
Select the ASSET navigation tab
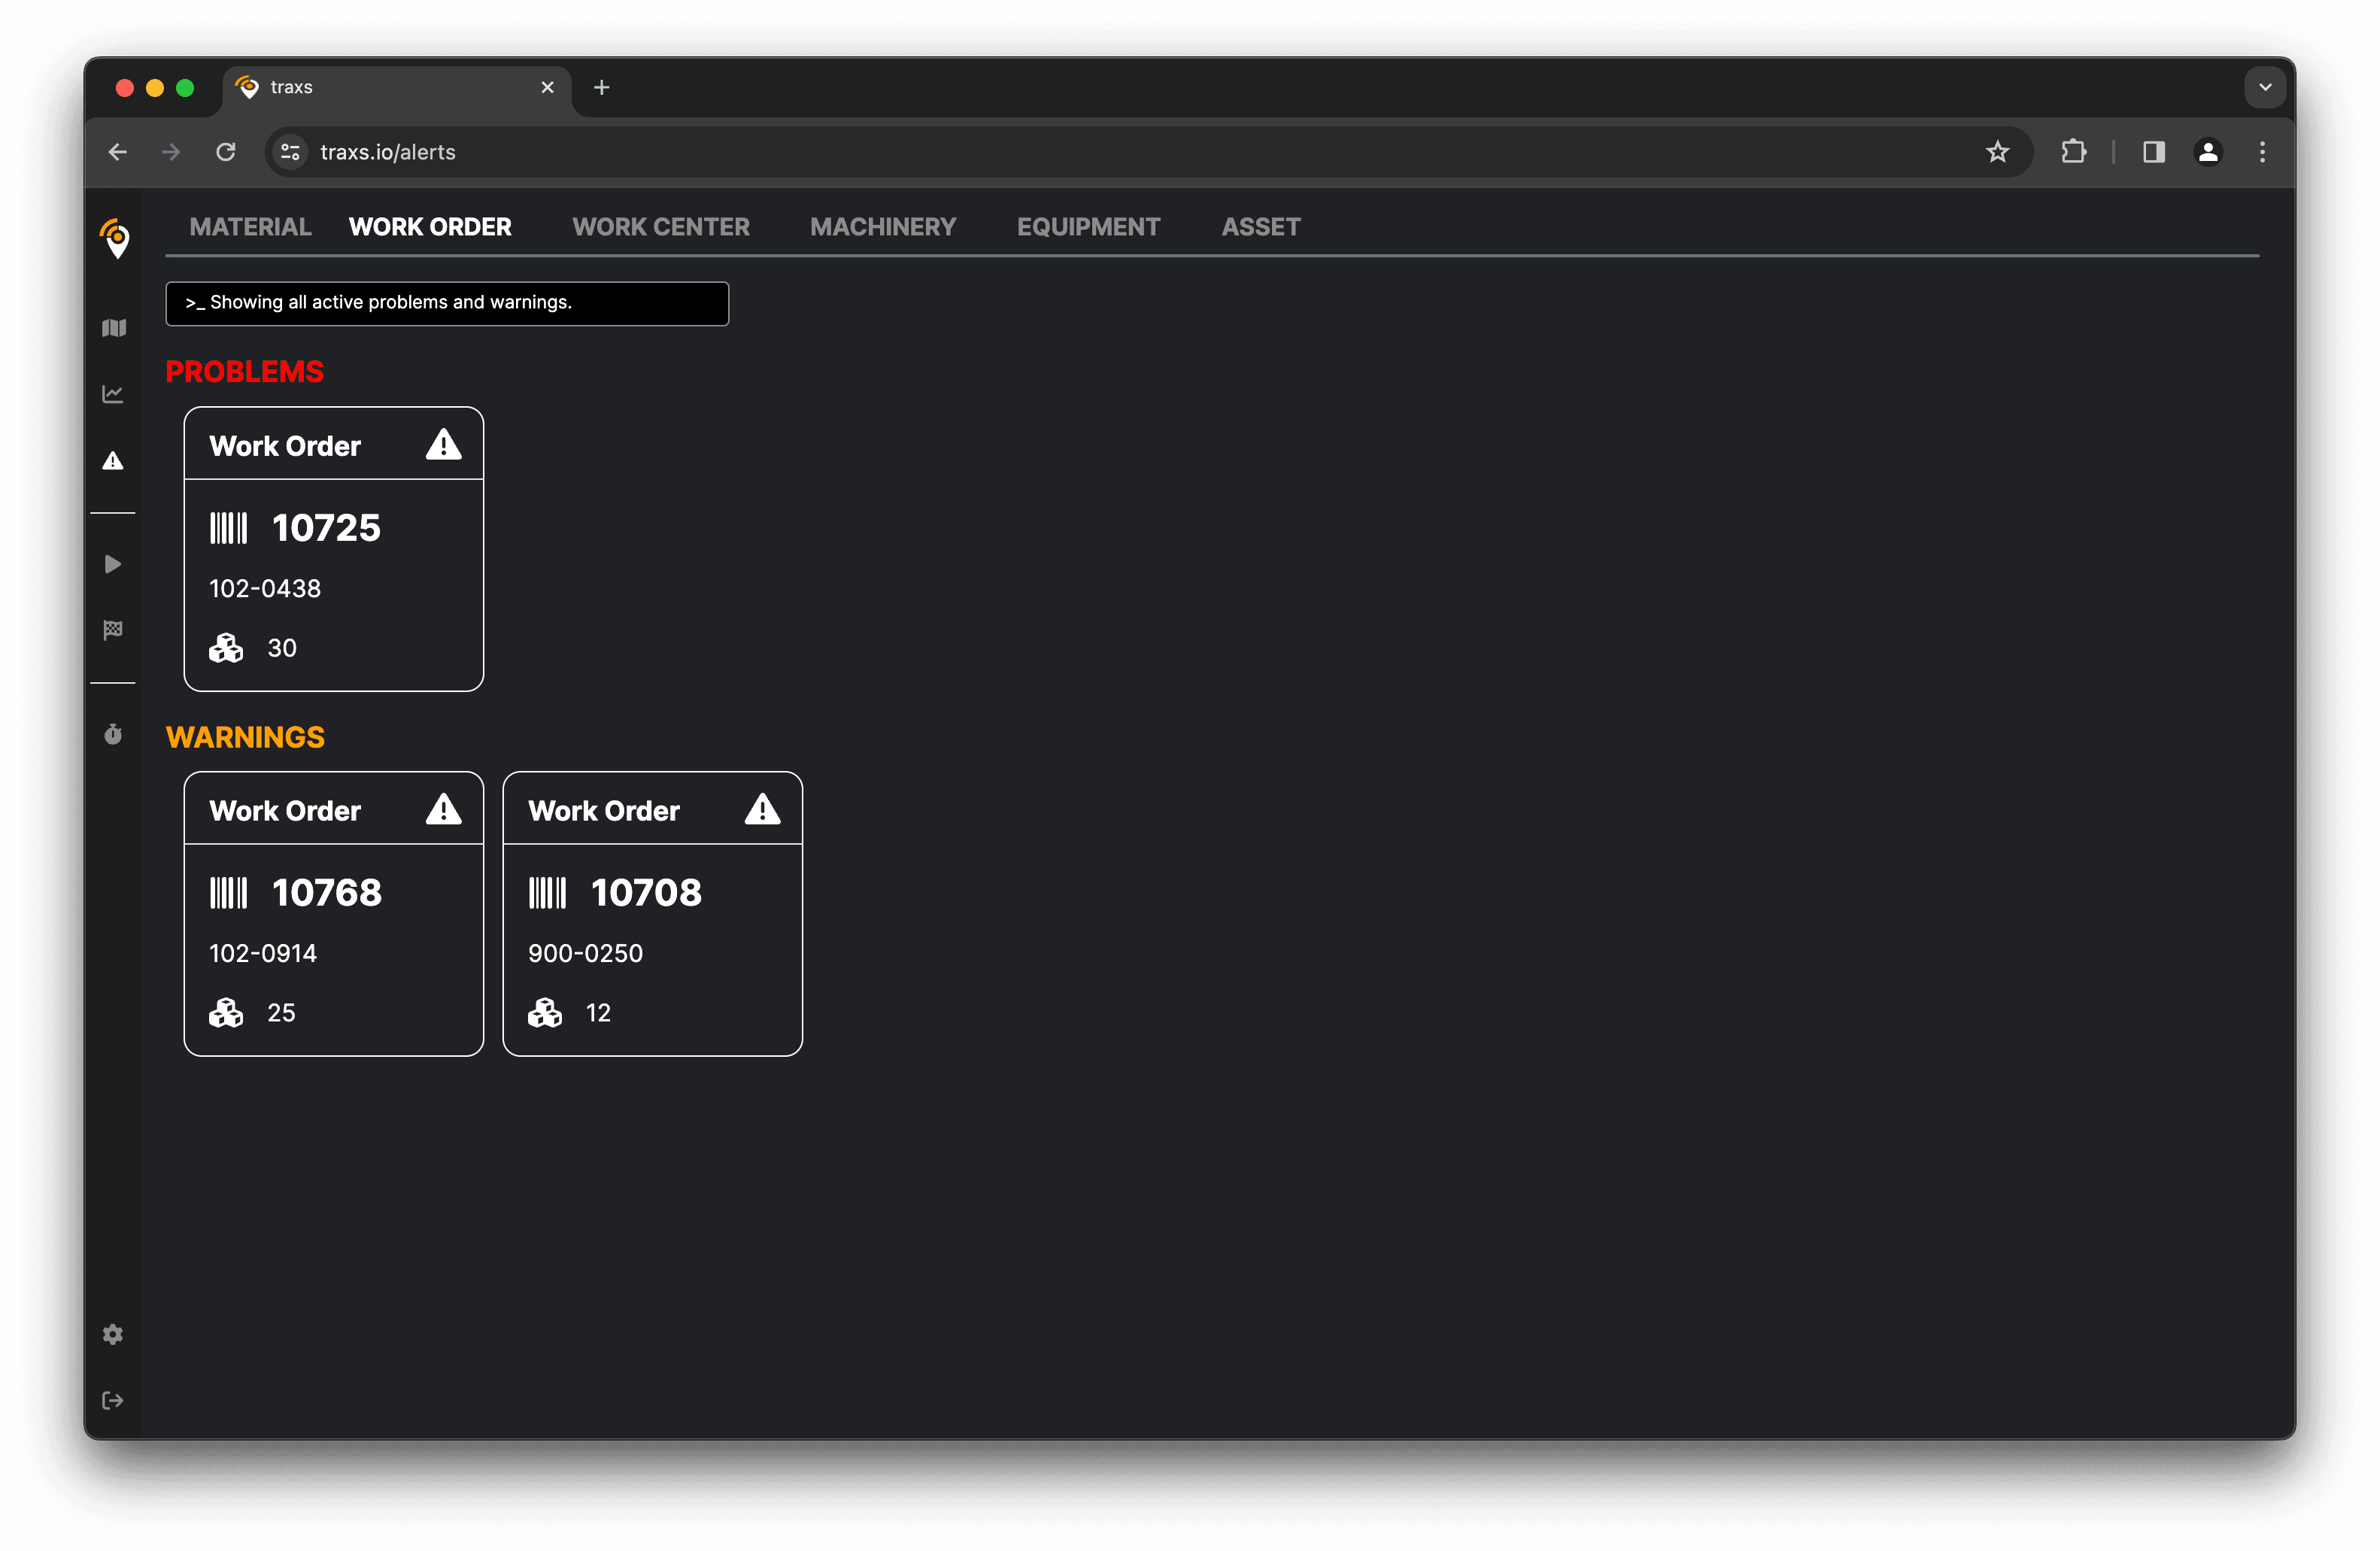(1260, 226)
